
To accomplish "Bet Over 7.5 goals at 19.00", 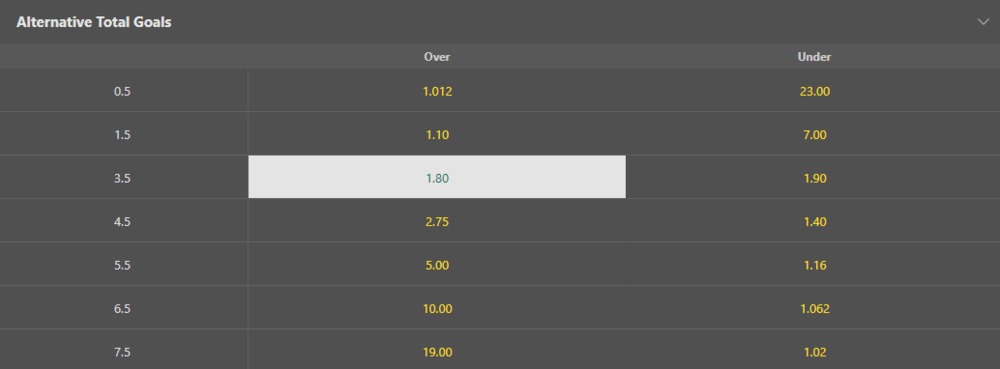I will (437, 350).
